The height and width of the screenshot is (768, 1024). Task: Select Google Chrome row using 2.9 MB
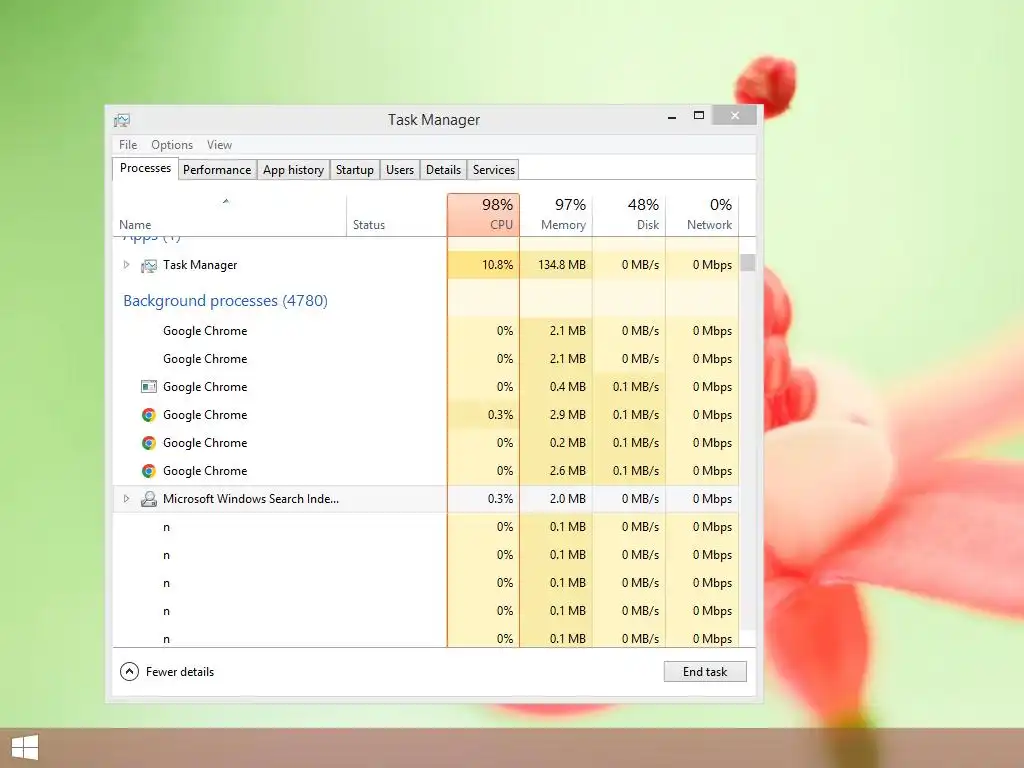(x=426, y=415)
